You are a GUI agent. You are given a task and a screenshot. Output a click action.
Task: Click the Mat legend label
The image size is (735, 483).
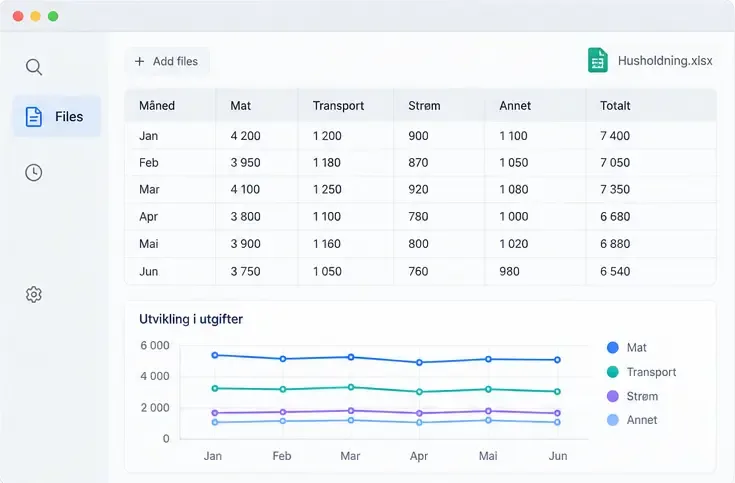coord(637,347)
